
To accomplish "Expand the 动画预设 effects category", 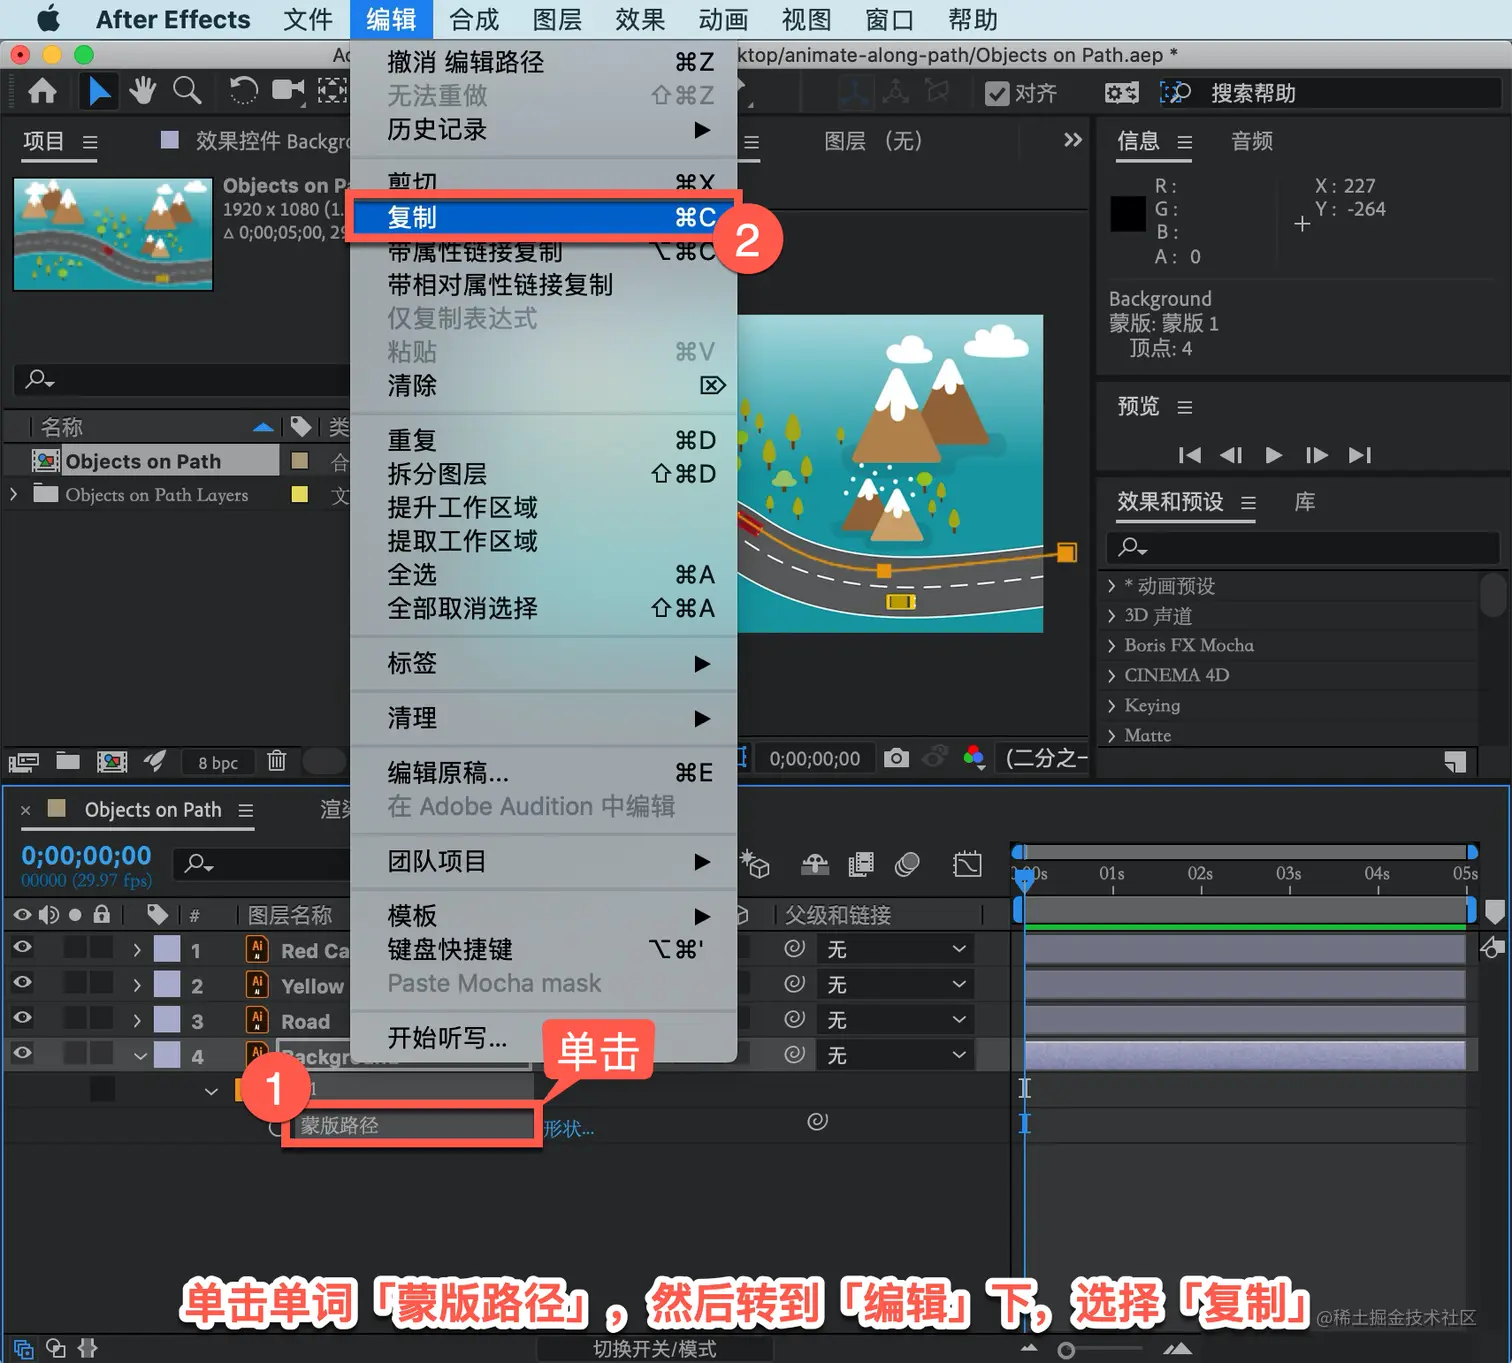I will tap(1111, 586).
